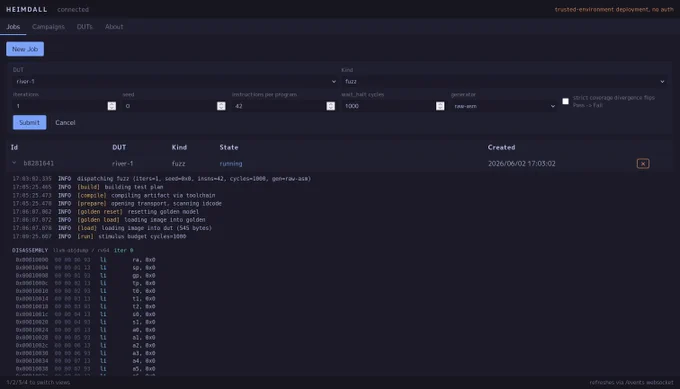Click the '[compile] compiling artifact' log line
Image resolution: width=680 pixels, height=389 pixels.
(x=114, y=195)
